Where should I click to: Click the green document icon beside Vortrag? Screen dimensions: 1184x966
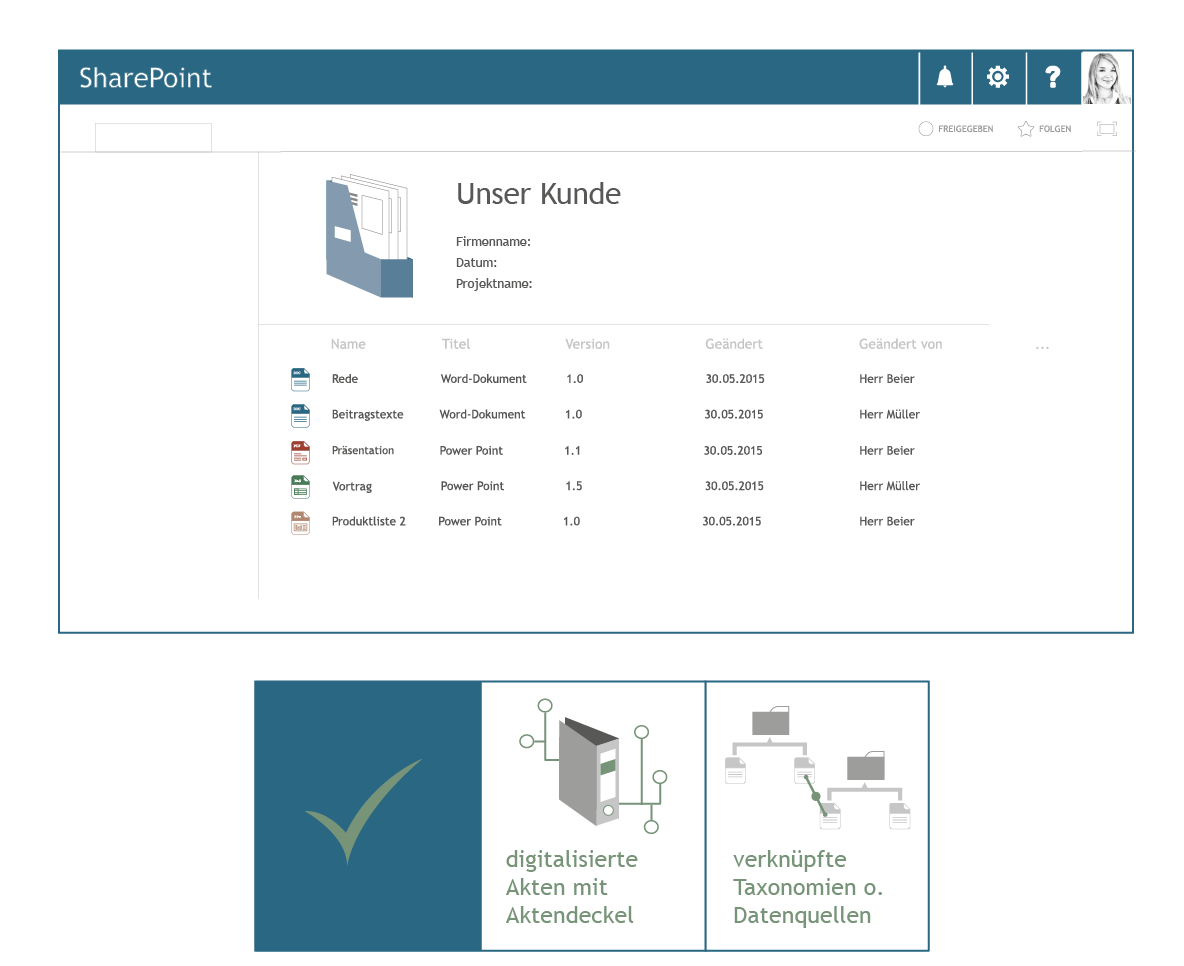[300, 487]
